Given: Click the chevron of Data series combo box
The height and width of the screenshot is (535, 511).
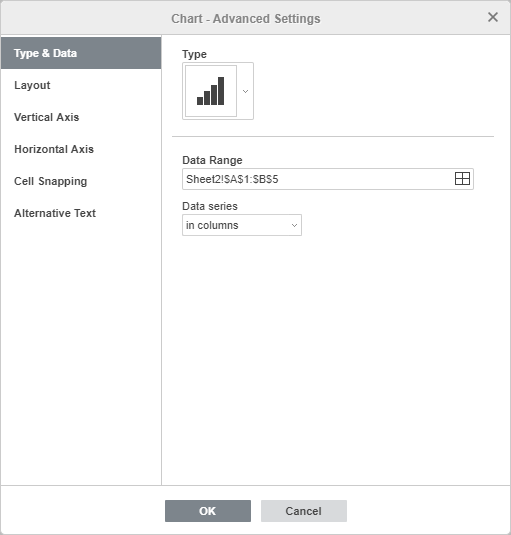Looking at the screenshot, I should [x=294, y=225].
